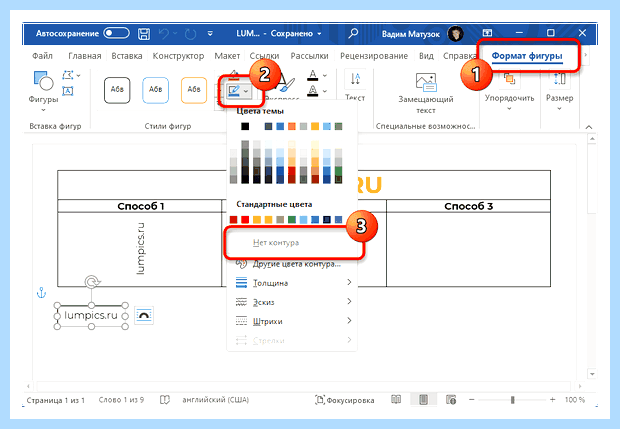Click английский (США) language indicator
This screenshot has height=429, width=620.
[215, 400]
